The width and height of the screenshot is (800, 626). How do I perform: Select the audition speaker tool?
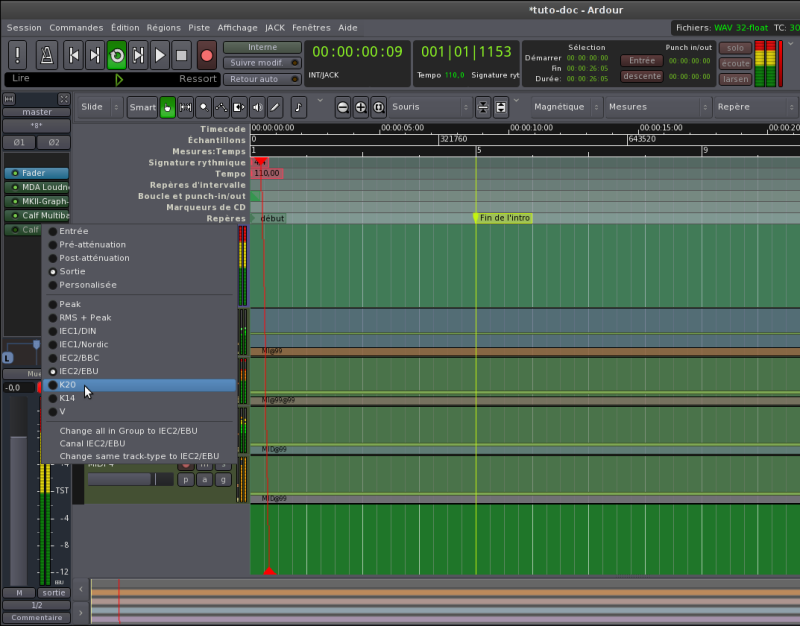coord(257,107)
